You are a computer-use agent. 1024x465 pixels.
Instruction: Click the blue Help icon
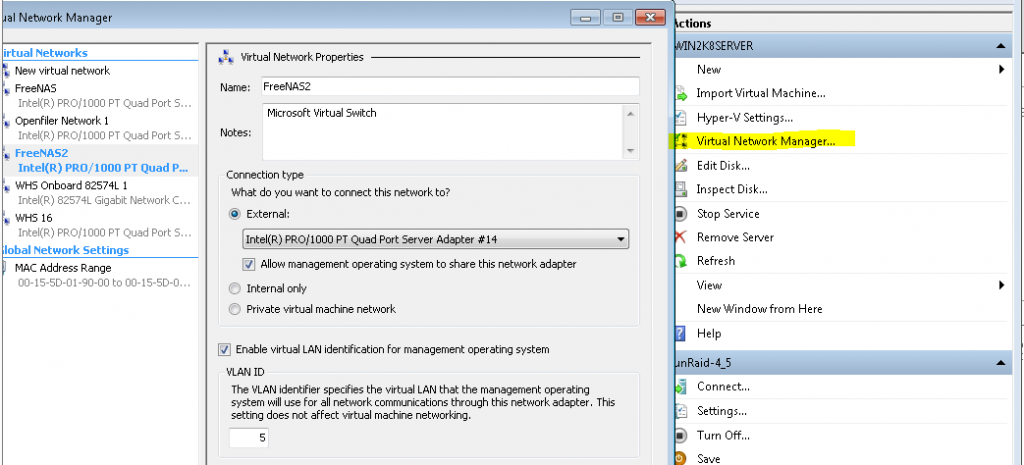(680, 333)
